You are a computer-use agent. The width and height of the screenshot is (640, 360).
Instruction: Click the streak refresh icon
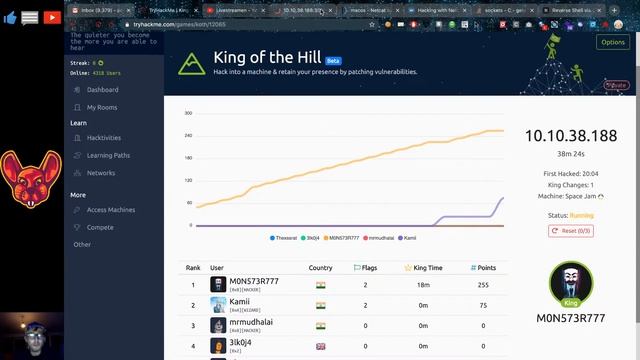pos(101,63)
